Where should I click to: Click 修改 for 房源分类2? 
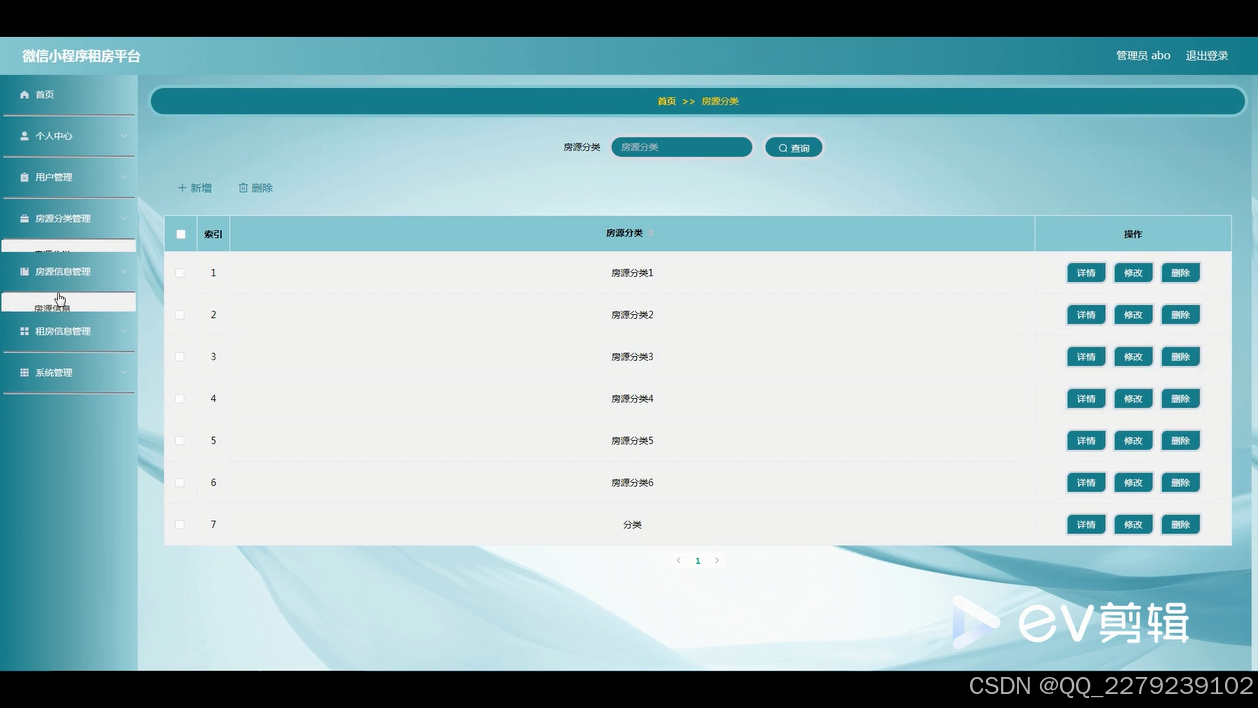point(1133,314)
